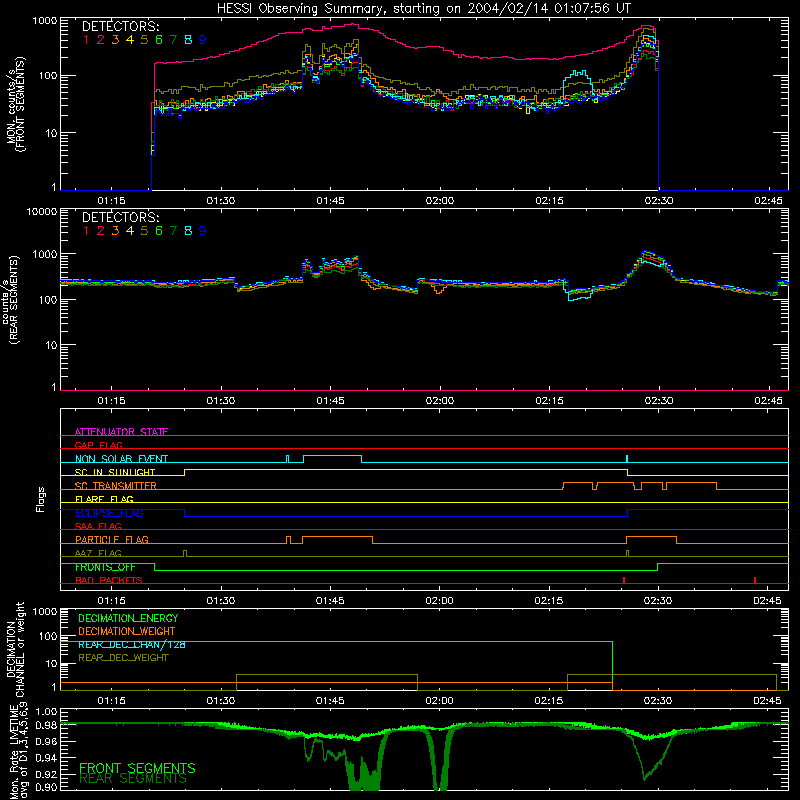Pick detector 8 legend number in rear segments plot
This screenshot has height=800, width=800.
[188, 231]
